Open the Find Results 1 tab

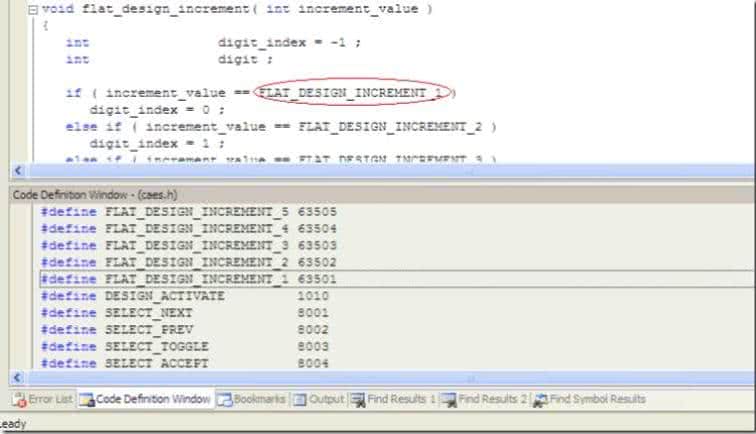[x=401, y=399]
